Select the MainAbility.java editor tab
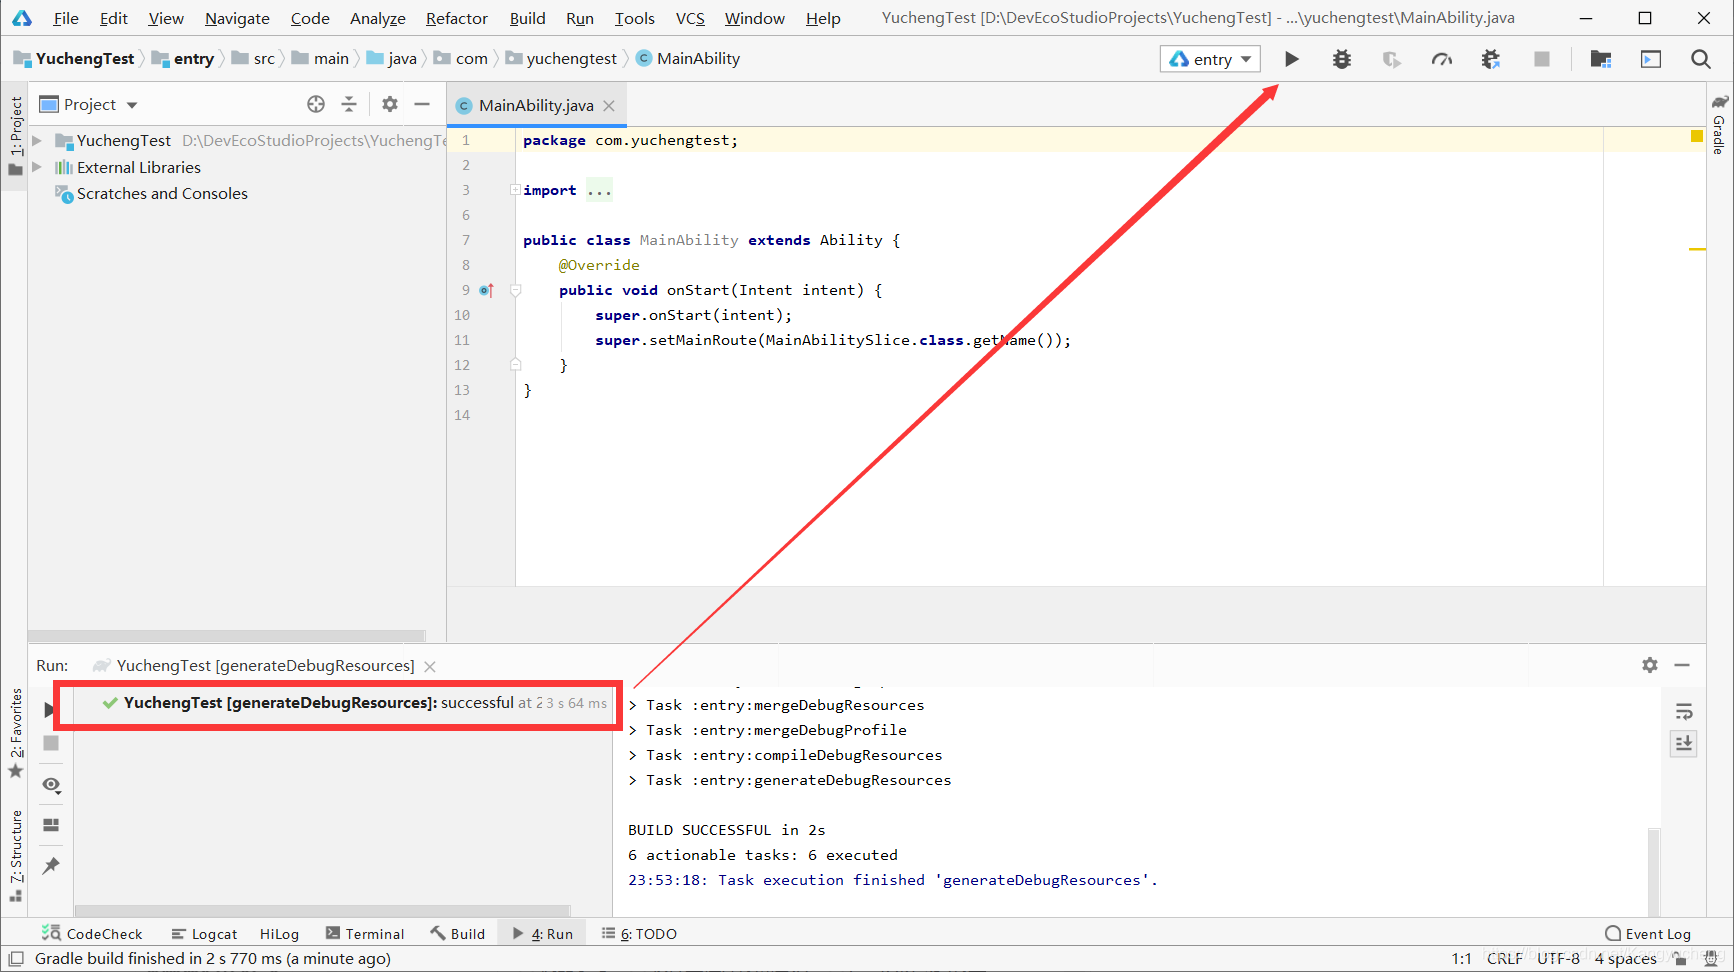The width and height of the screenshot is (1734, 972). 536,105
